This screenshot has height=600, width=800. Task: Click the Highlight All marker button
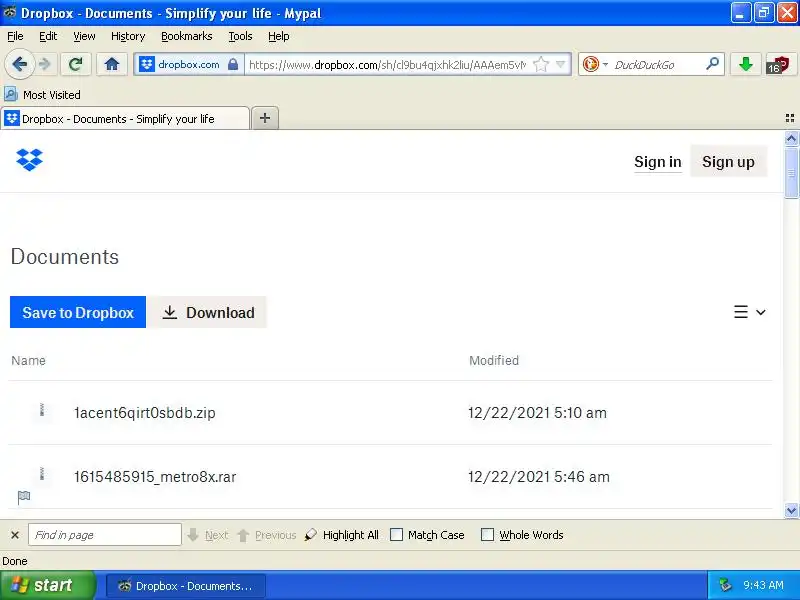click(x=341, y=535)
